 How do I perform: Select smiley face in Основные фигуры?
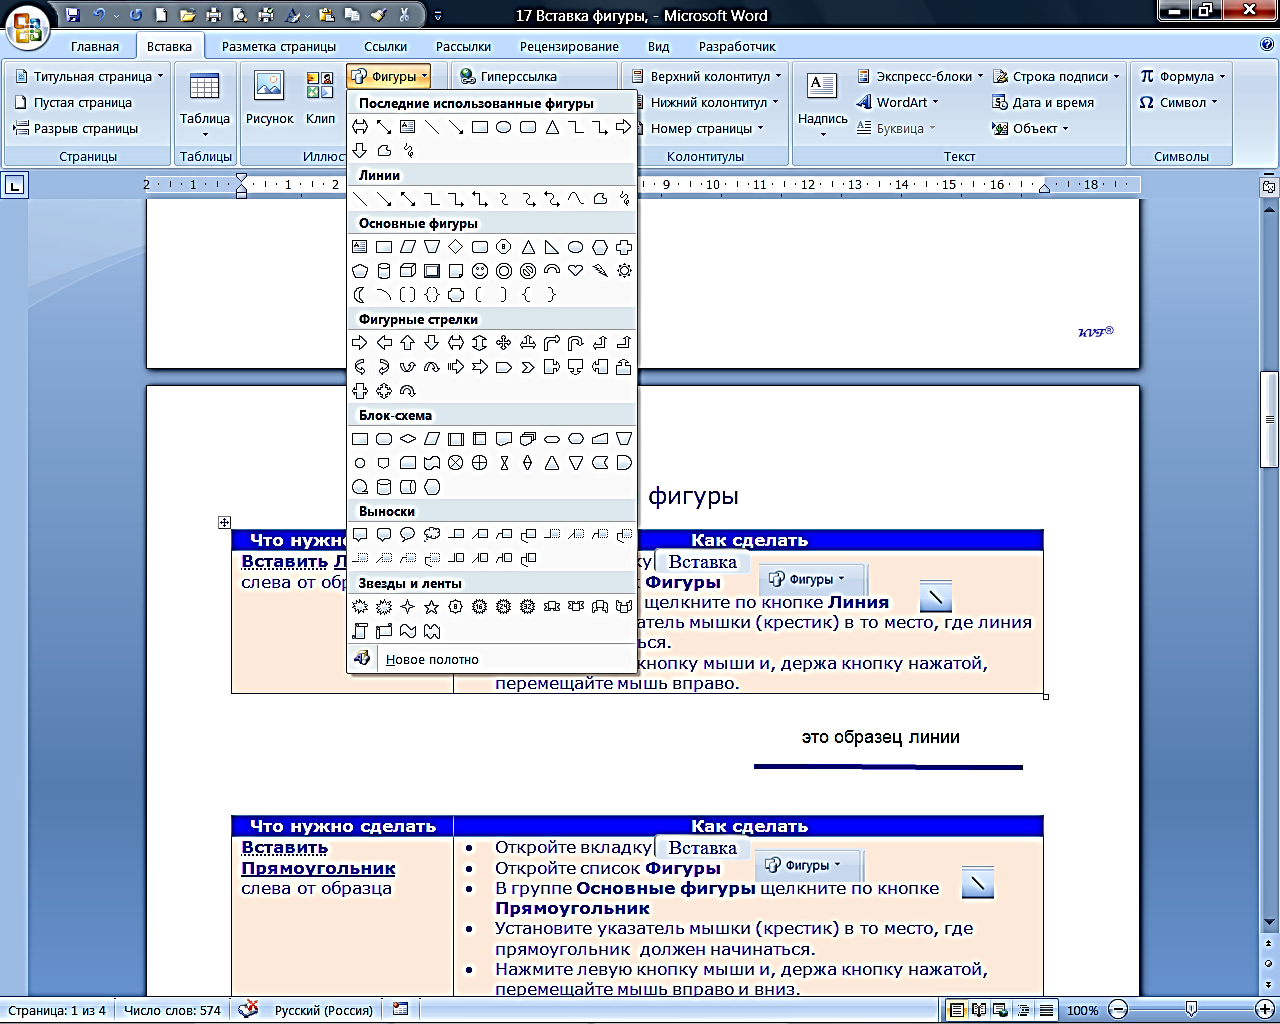(x=480, y=271)
